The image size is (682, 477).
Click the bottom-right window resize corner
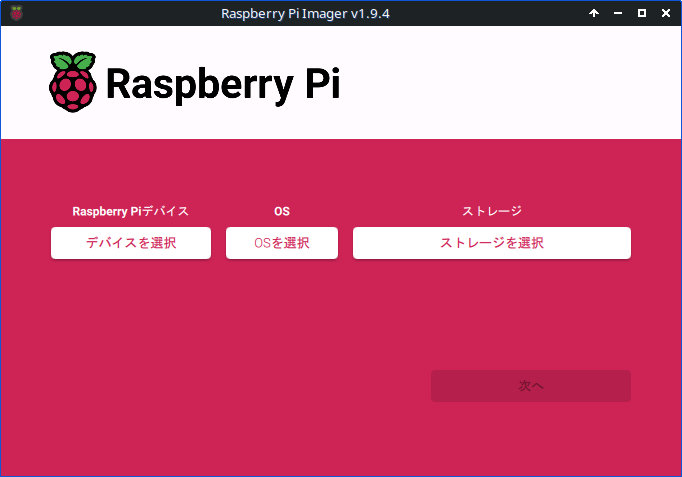(x=678, y=473)
